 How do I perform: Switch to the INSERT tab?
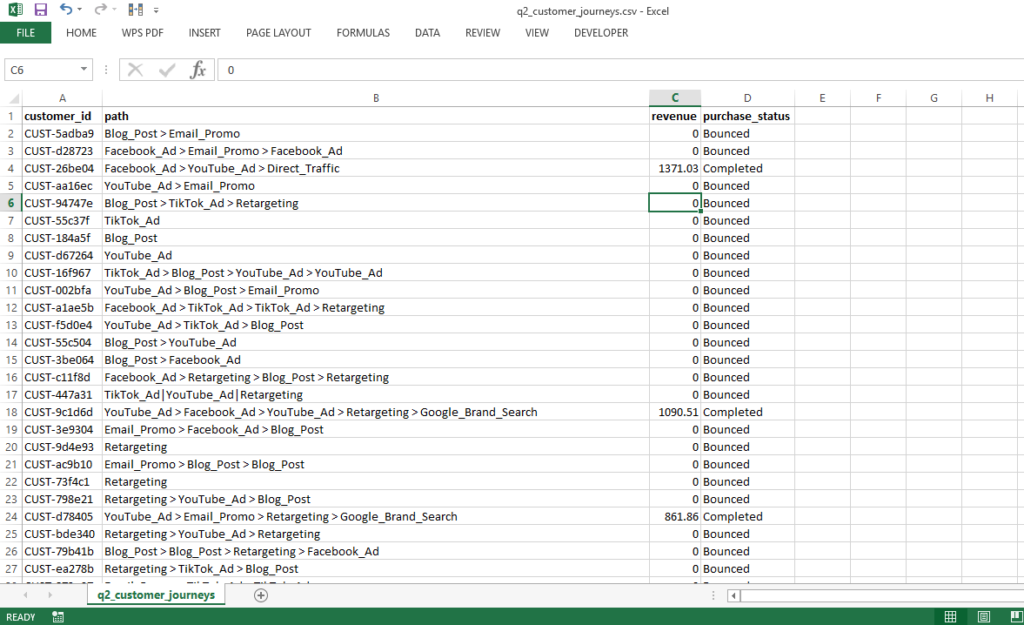pos(204,33)
